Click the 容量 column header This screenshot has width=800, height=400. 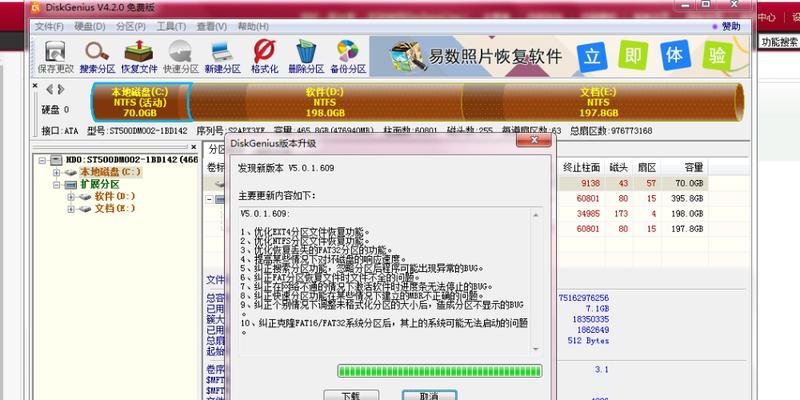pos(684,167)
